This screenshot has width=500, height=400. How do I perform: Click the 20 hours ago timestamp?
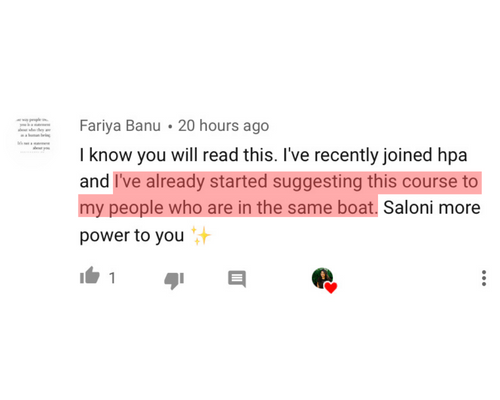pyautogui.click(x=223, y=126)
